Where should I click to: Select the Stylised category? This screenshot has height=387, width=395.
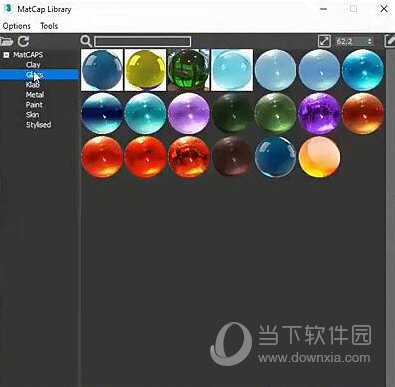[38, 125]
